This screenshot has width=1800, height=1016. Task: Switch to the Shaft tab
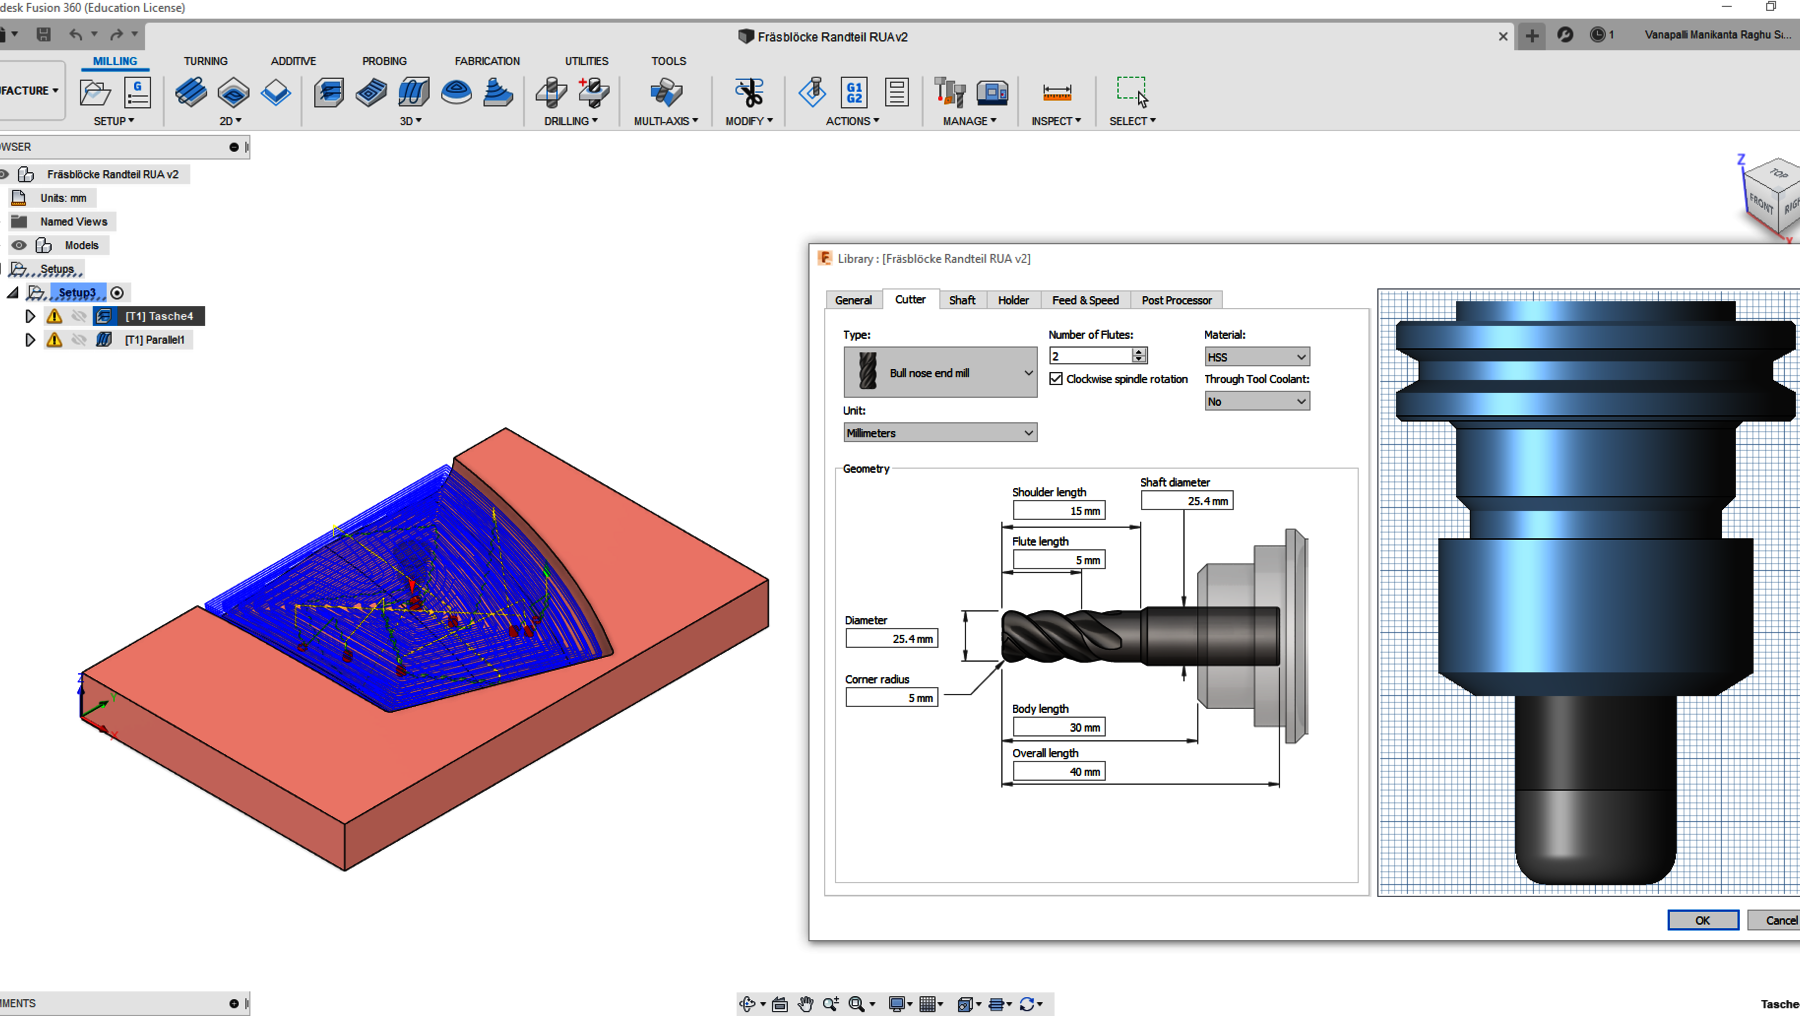pos(962,300)
